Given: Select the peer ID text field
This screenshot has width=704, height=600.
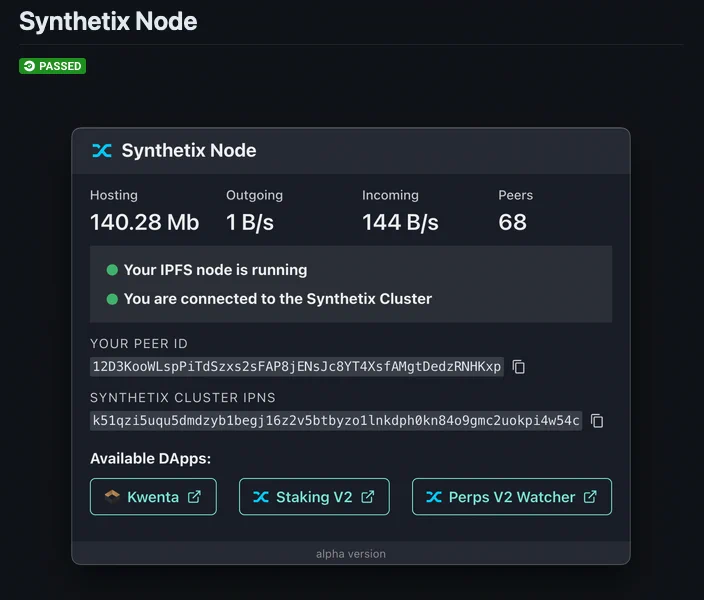Looking at the screenshot, I should pos(297,367).
